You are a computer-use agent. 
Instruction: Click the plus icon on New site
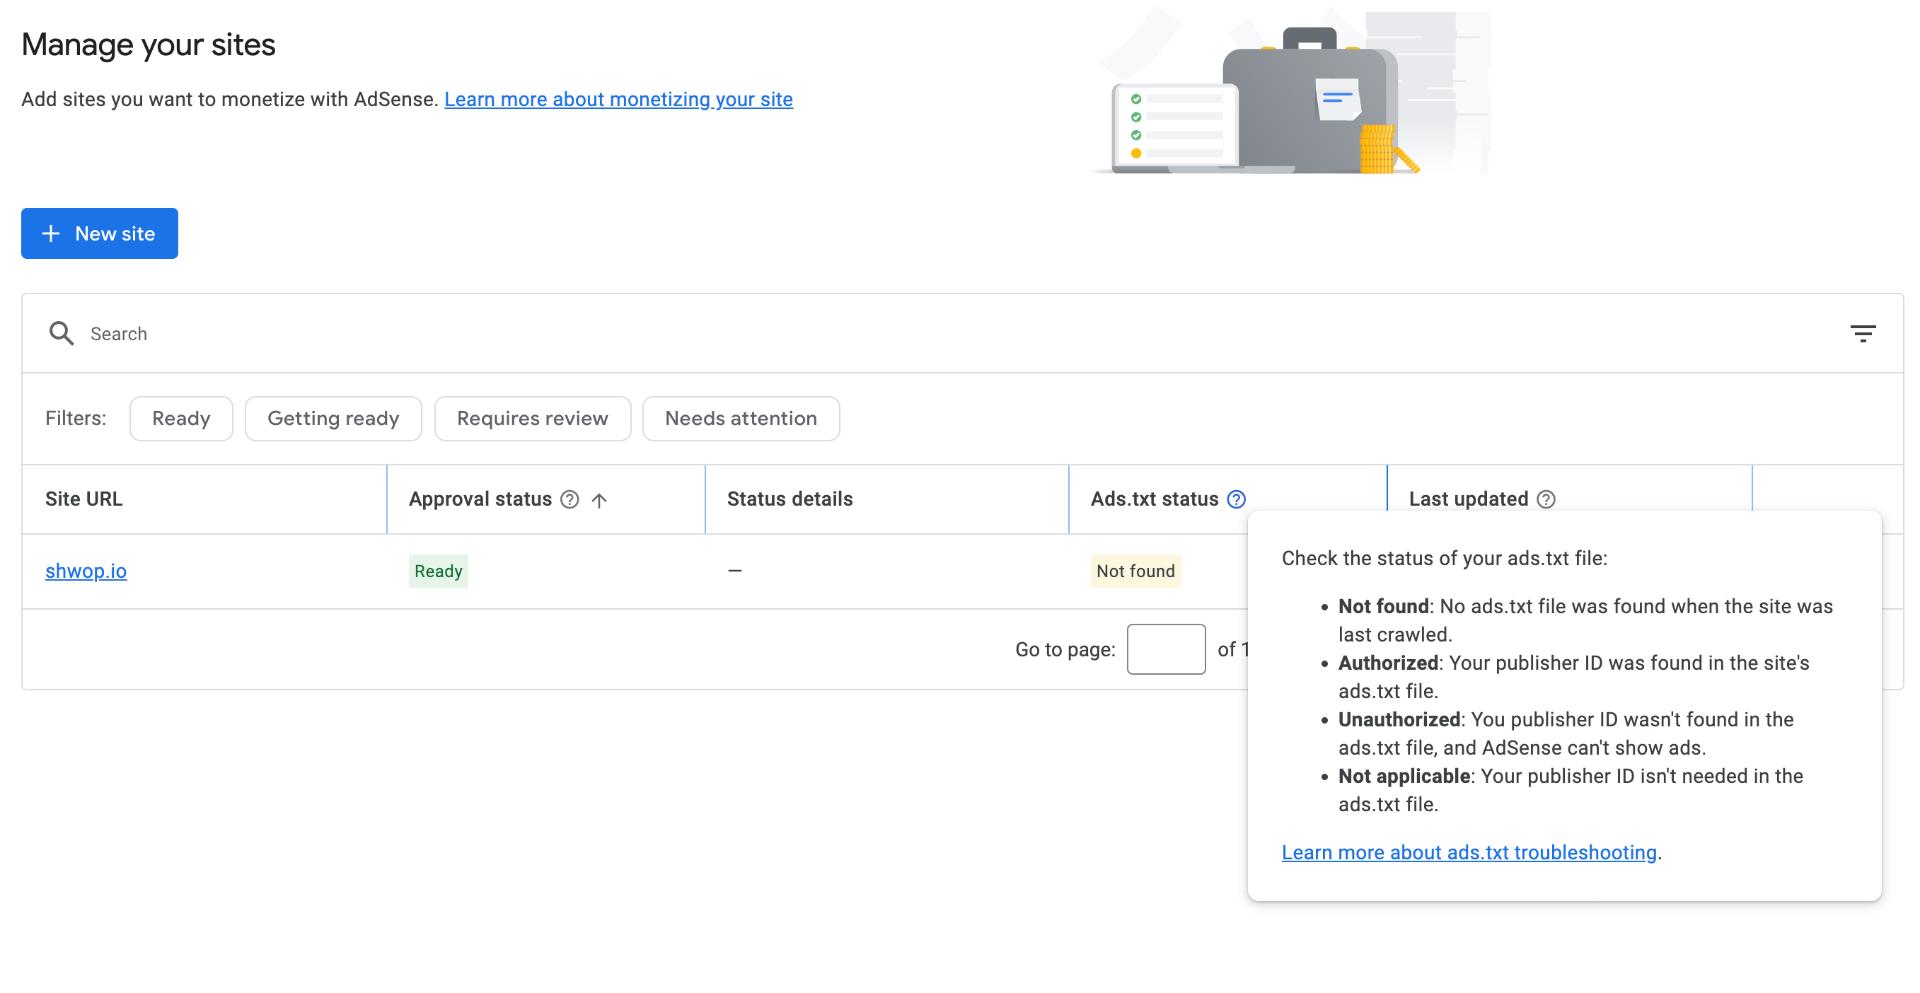tap(51, 233)
